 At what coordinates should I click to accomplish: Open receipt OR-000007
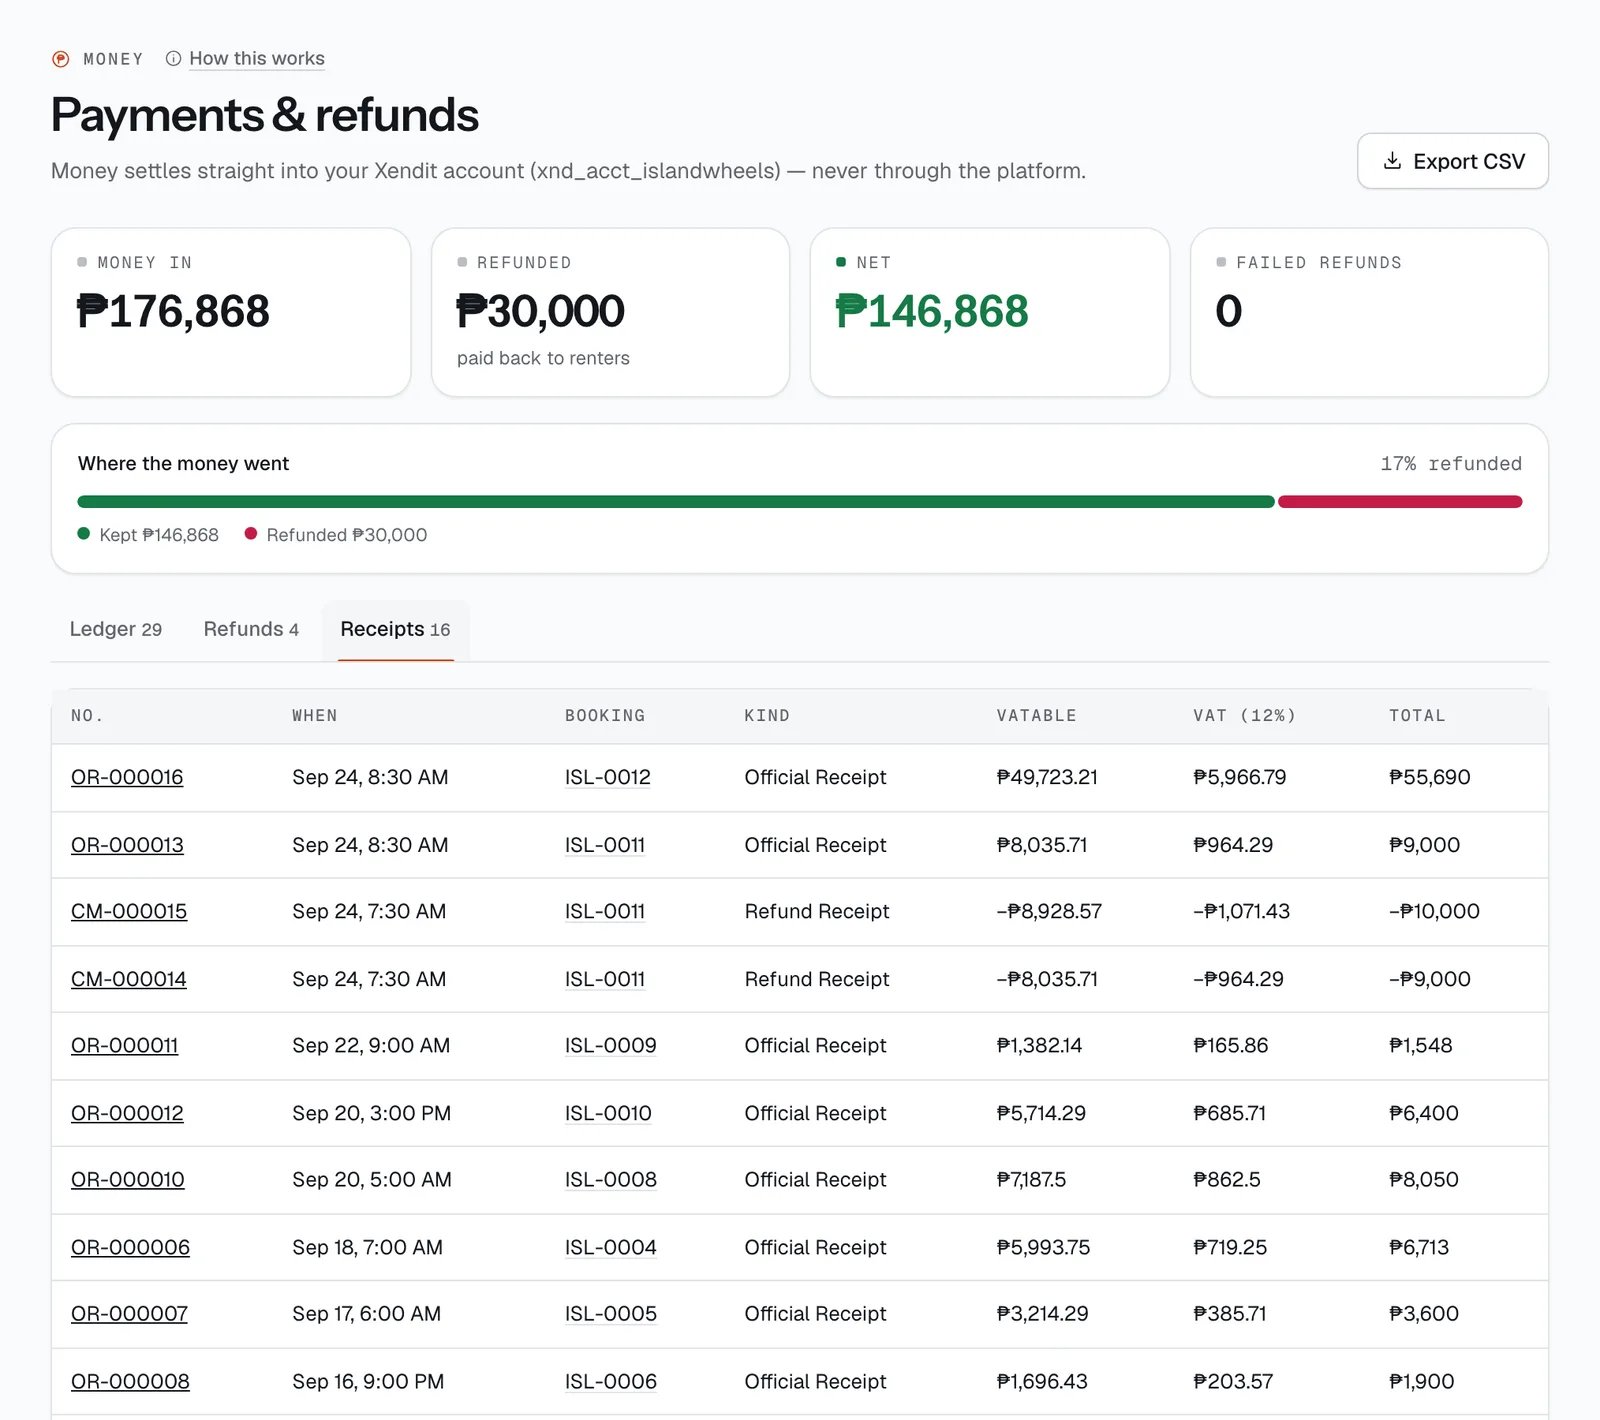pos(129,1313)
